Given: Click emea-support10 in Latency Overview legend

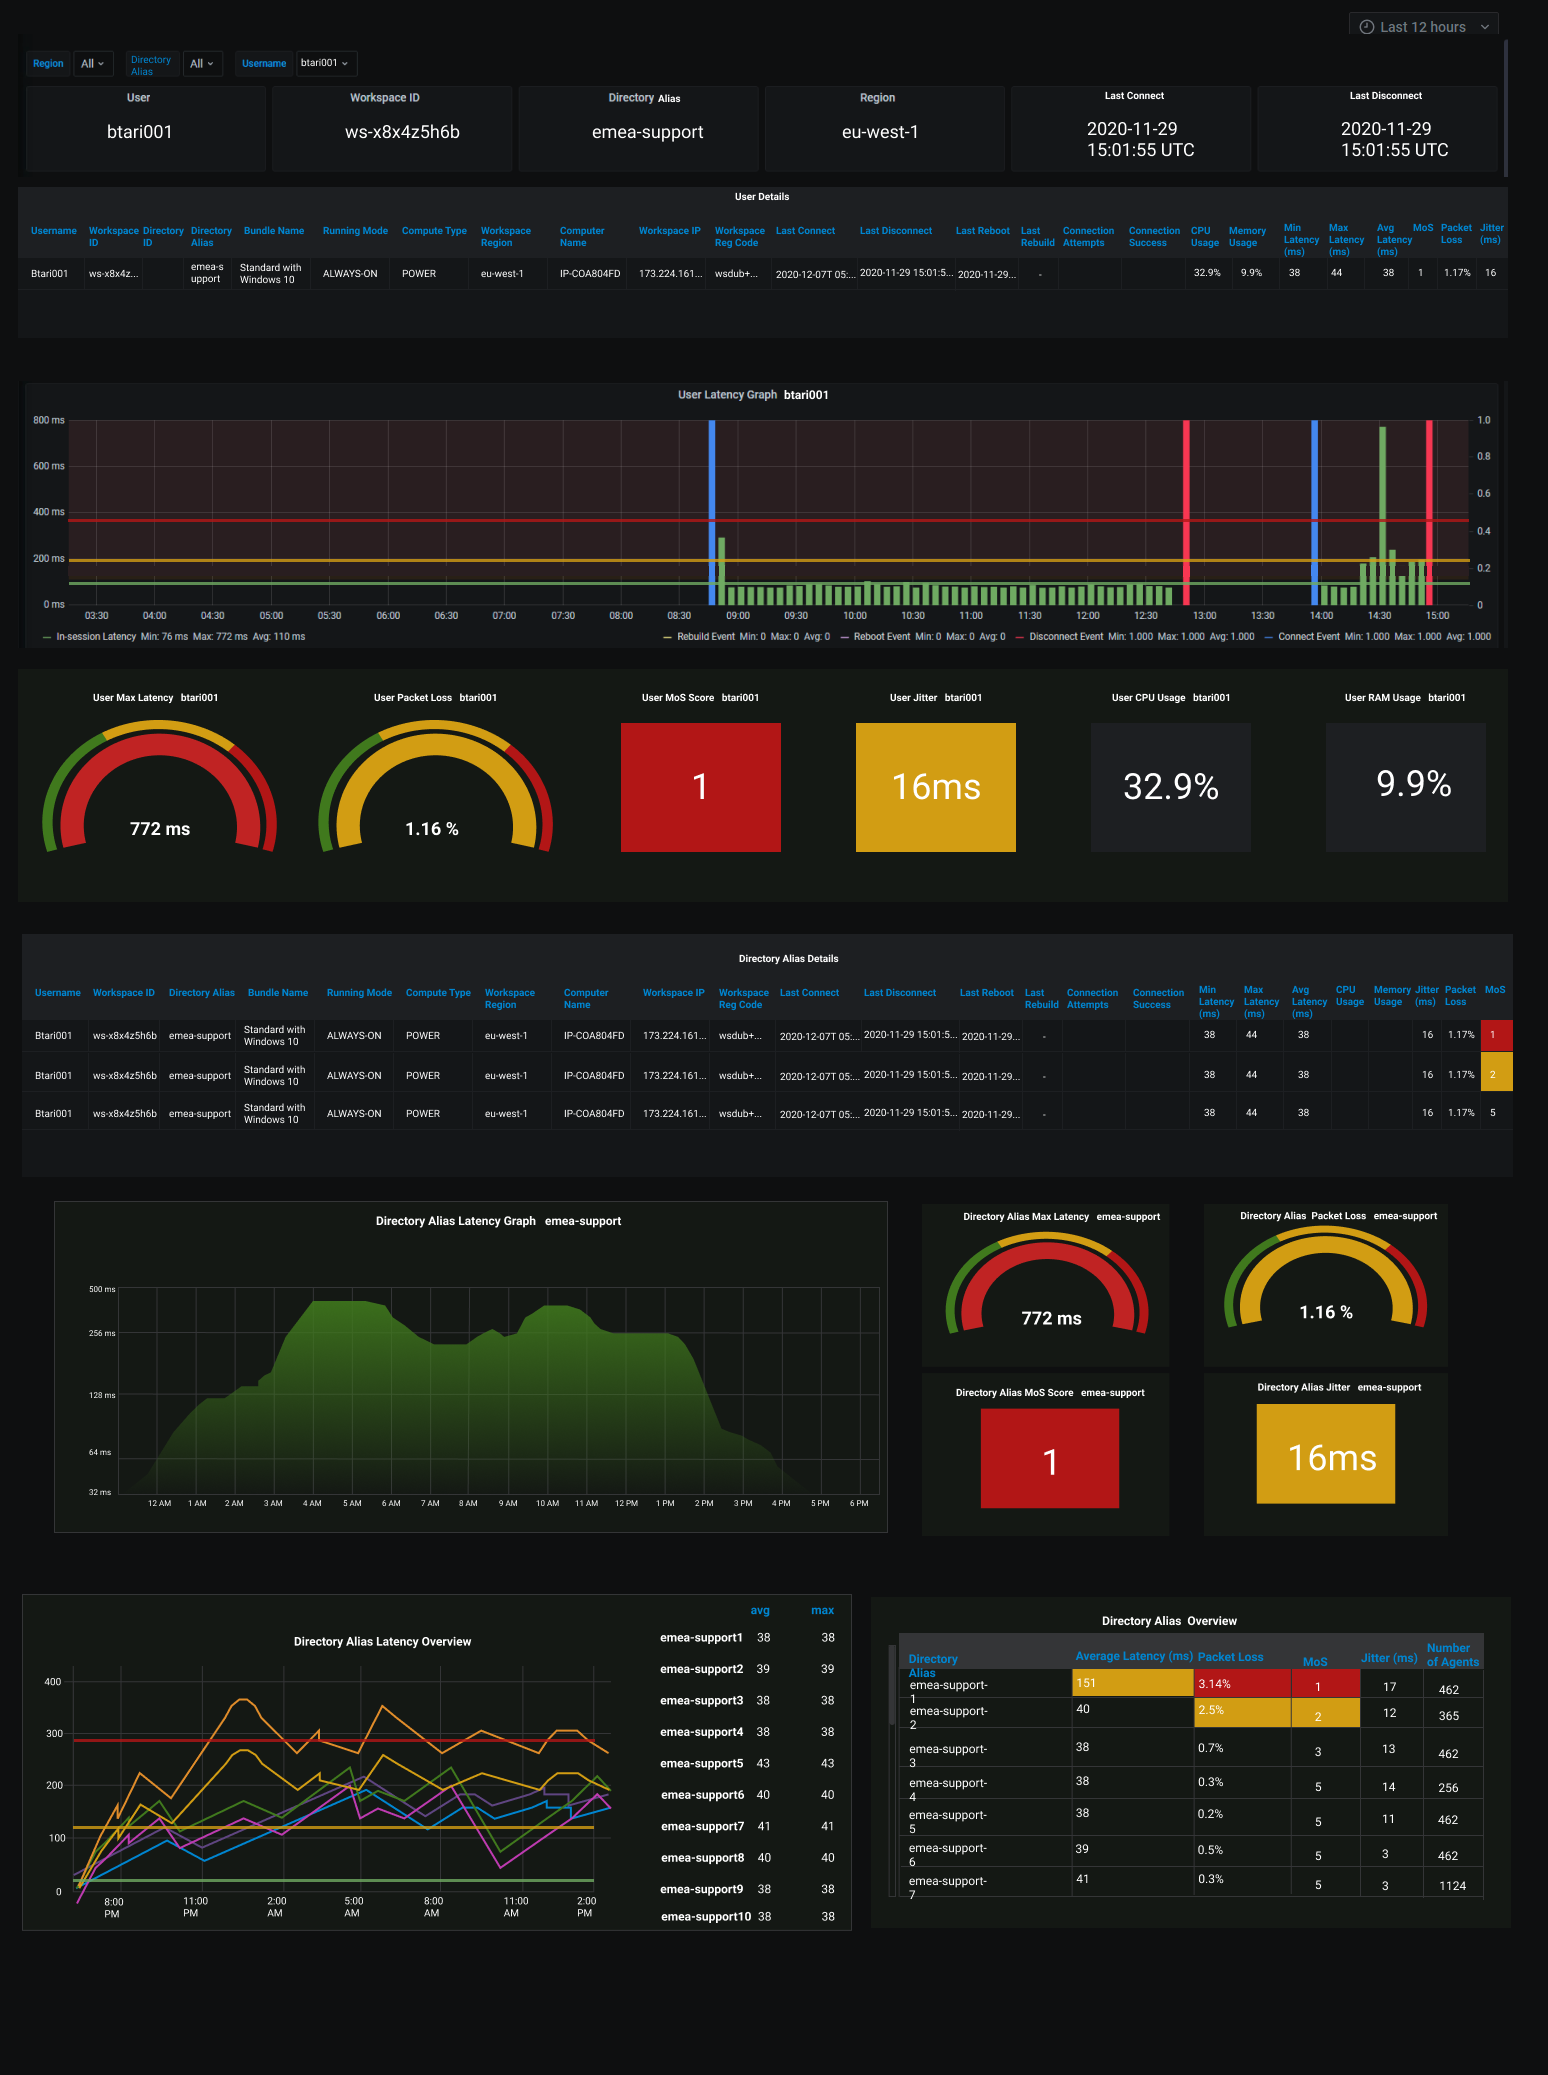Looking at the screenshot, I should coord(706,1917).
